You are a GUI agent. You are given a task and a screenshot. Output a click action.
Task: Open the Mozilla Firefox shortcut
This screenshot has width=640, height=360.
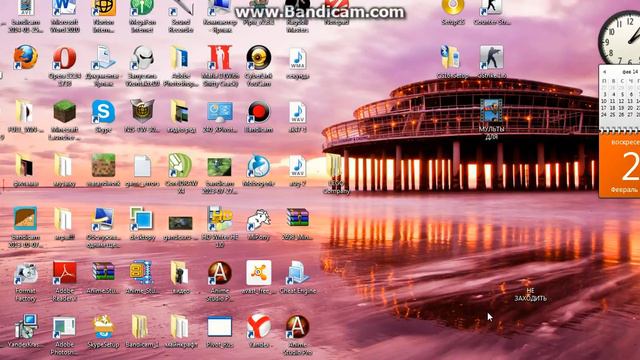pos(25,58)
